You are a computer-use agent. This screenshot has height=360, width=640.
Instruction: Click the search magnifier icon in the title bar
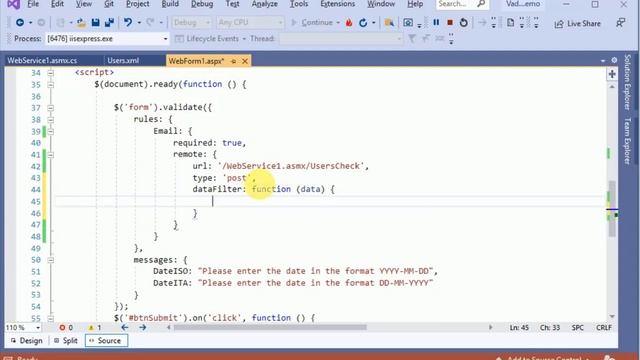(481, 4)
